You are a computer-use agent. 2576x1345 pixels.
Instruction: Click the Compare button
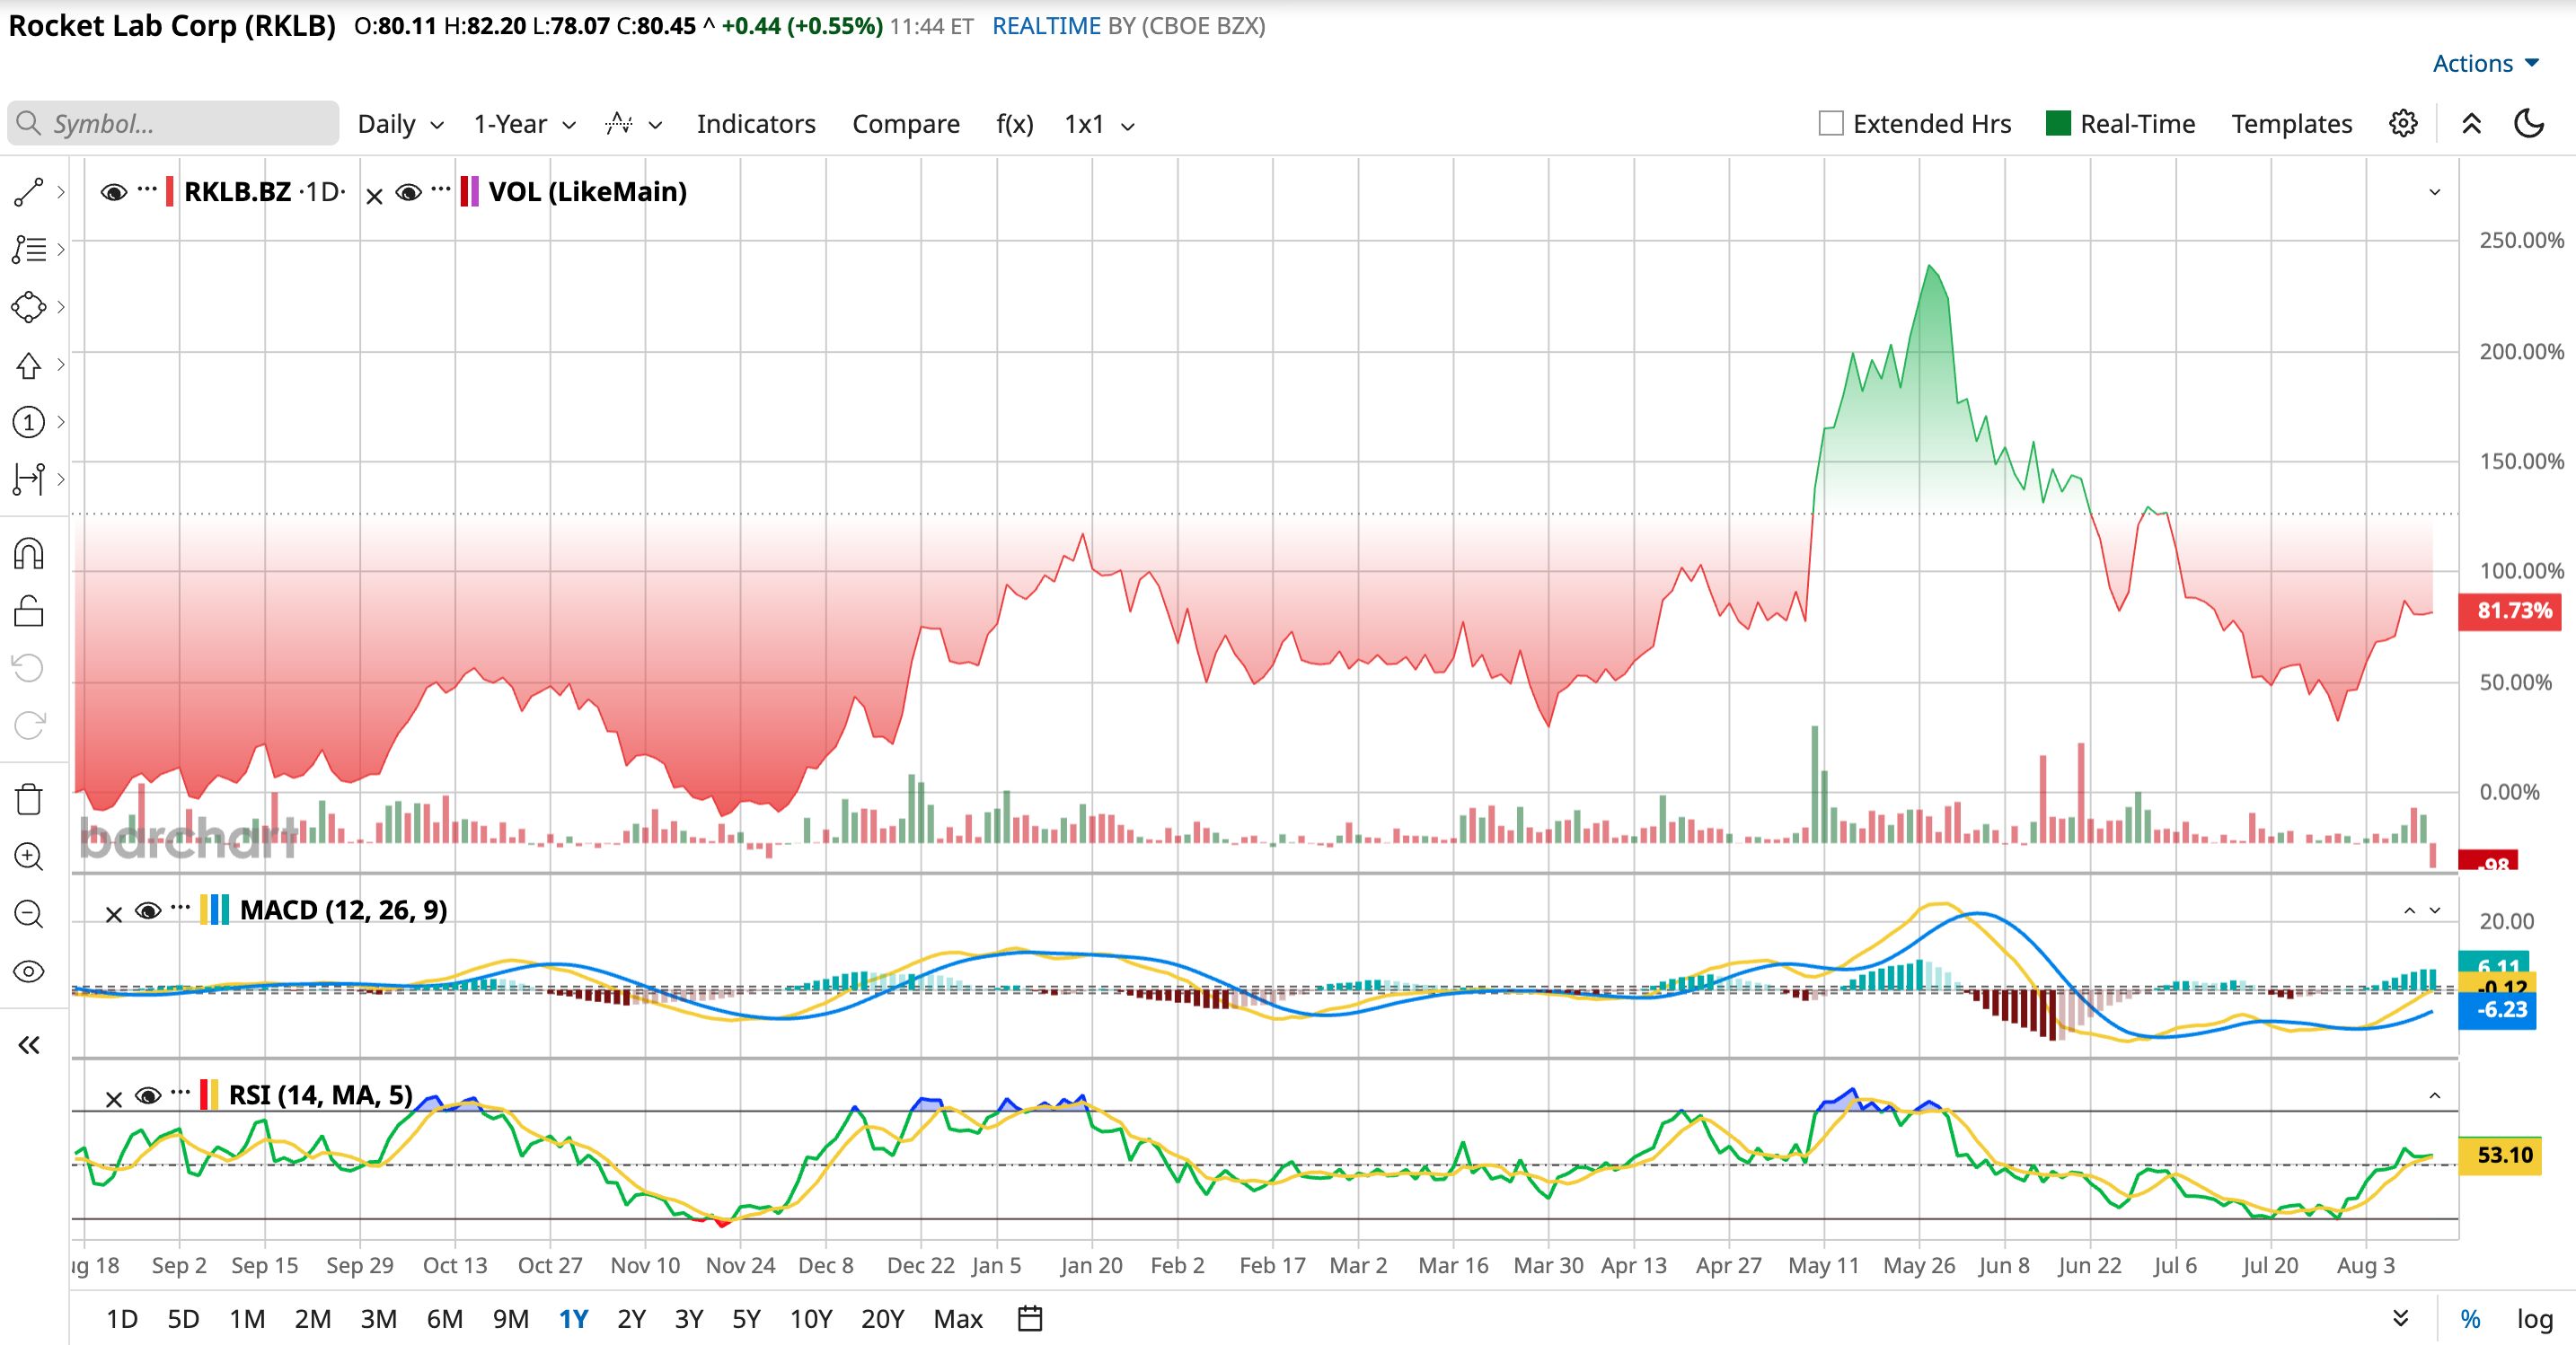coord(905,124)
